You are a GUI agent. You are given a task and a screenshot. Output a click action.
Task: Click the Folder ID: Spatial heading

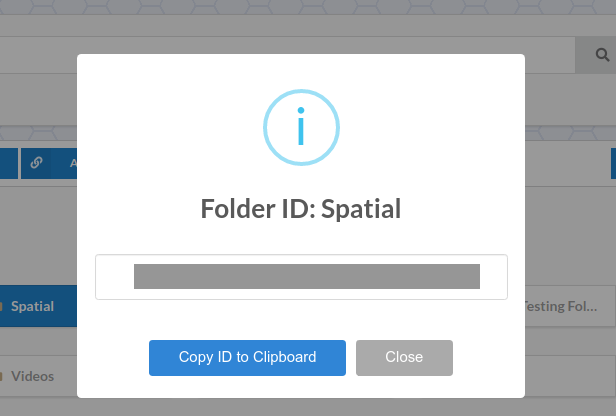301,209
